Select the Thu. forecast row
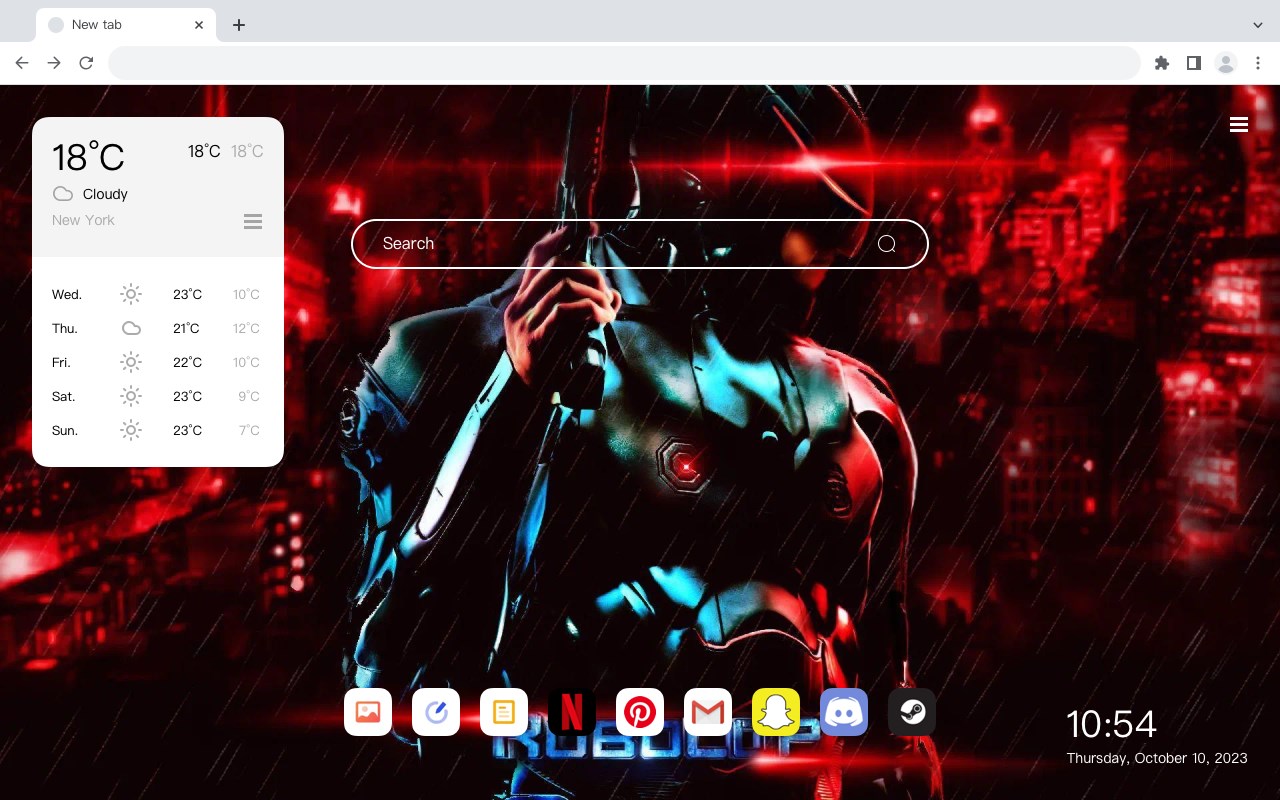Image resolution: width=1280 pixels, height=800 pixels. pyautogui.click(x=156, y=328)
